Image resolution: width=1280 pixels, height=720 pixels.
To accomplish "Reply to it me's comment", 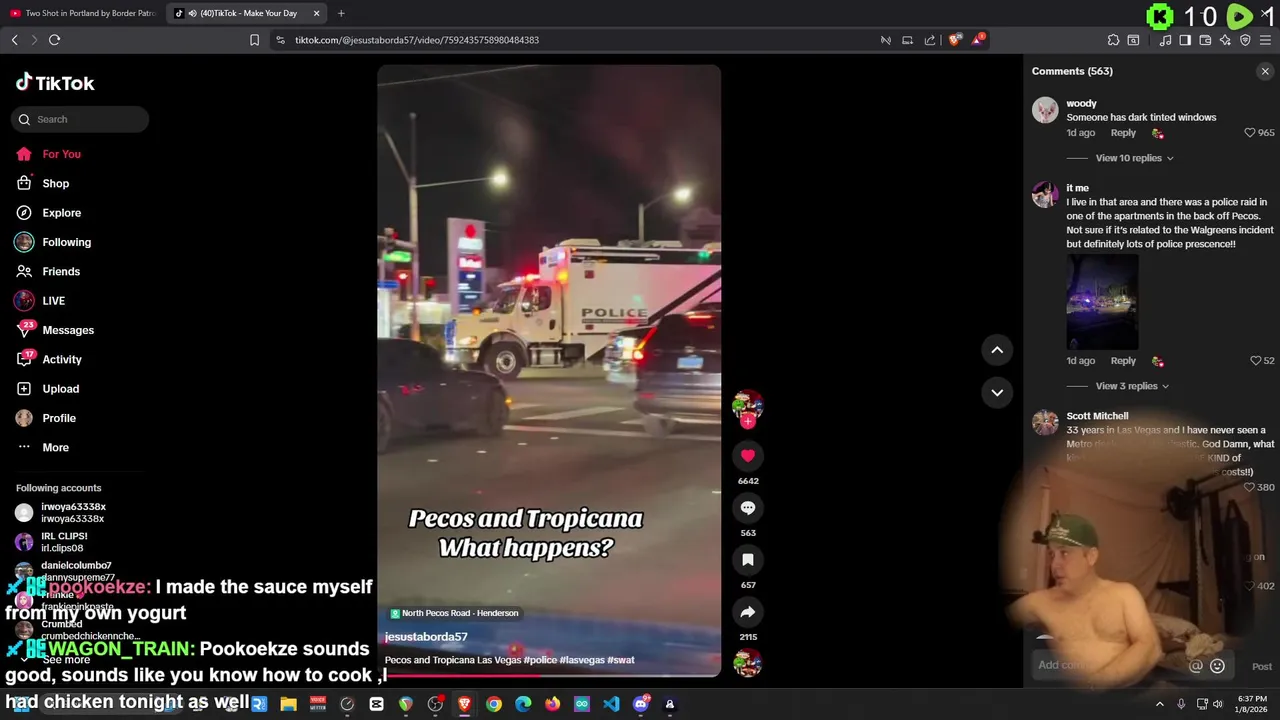I will tap(1123, 361).
